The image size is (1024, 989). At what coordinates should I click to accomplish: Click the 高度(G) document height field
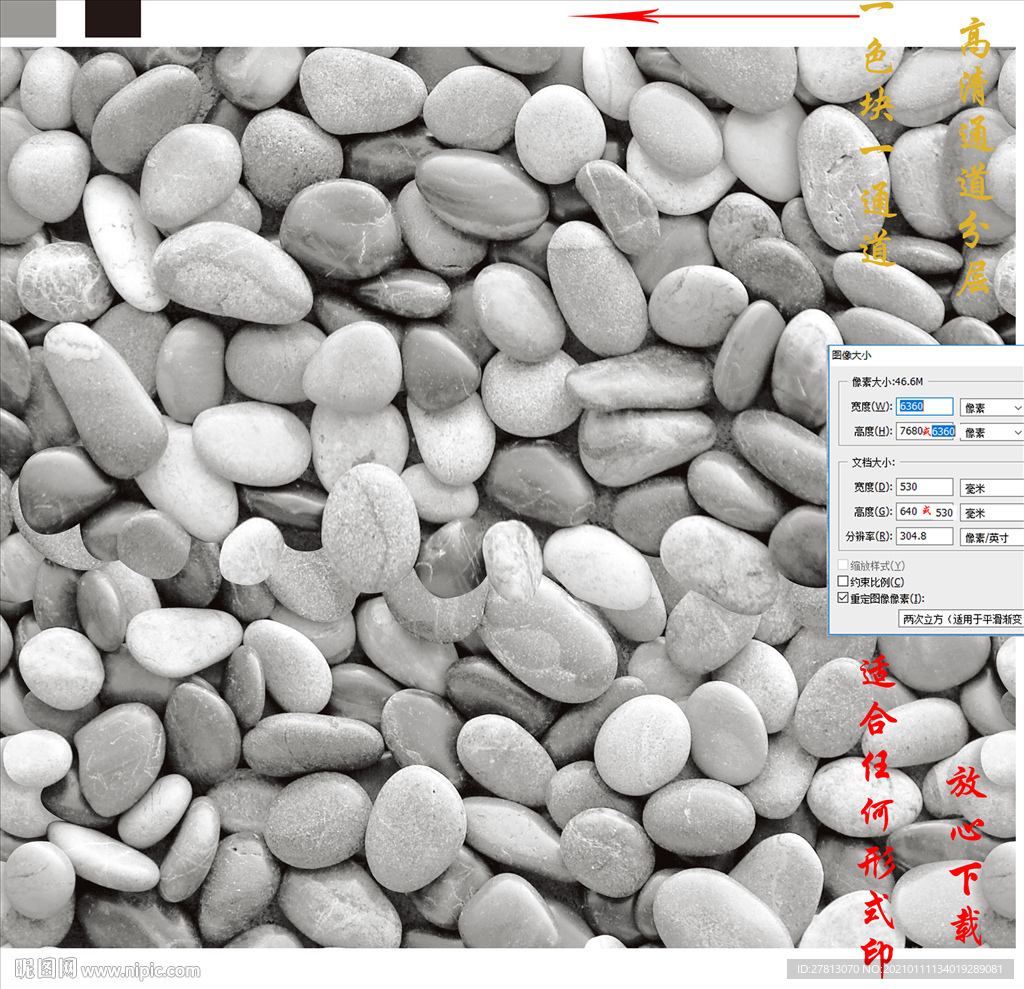point(925,511)
